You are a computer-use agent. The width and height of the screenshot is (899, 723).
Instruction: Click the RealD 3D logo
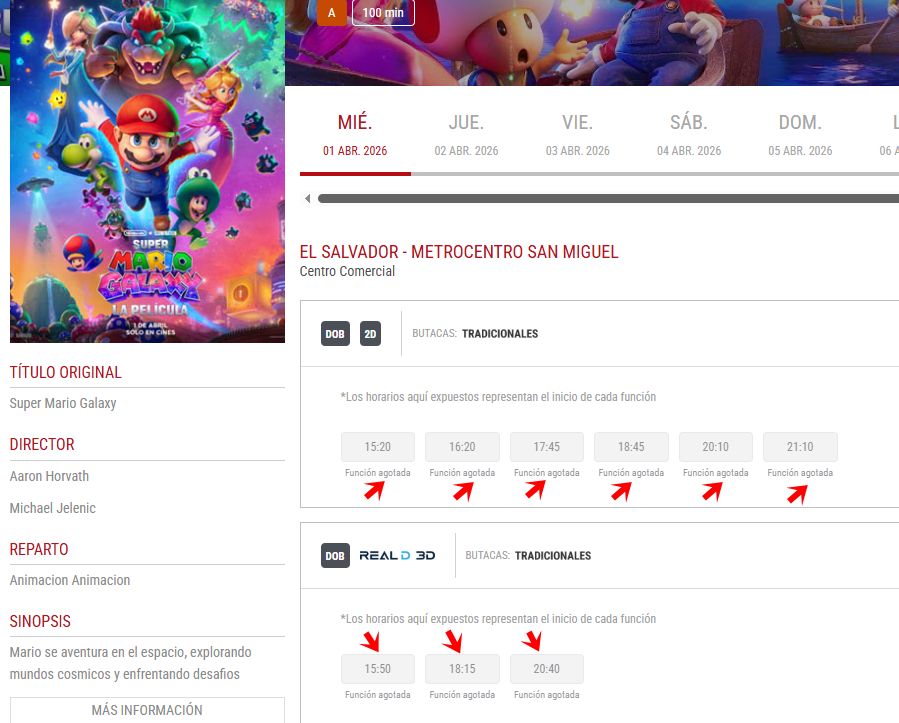[397, 556]
